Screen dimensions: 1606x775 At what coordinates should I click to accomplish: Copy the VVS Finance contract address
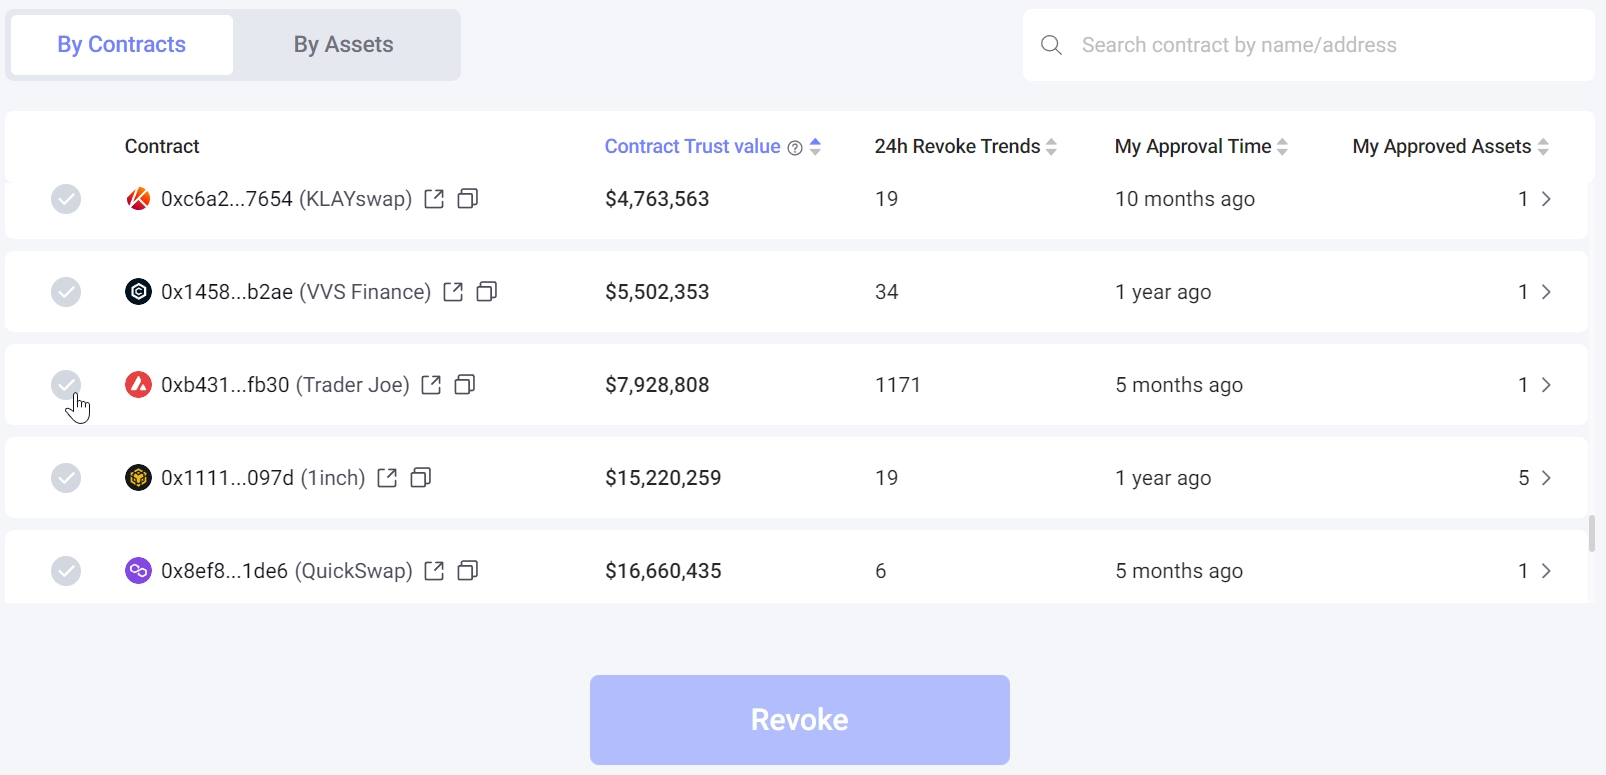click(x=487, y=292)
